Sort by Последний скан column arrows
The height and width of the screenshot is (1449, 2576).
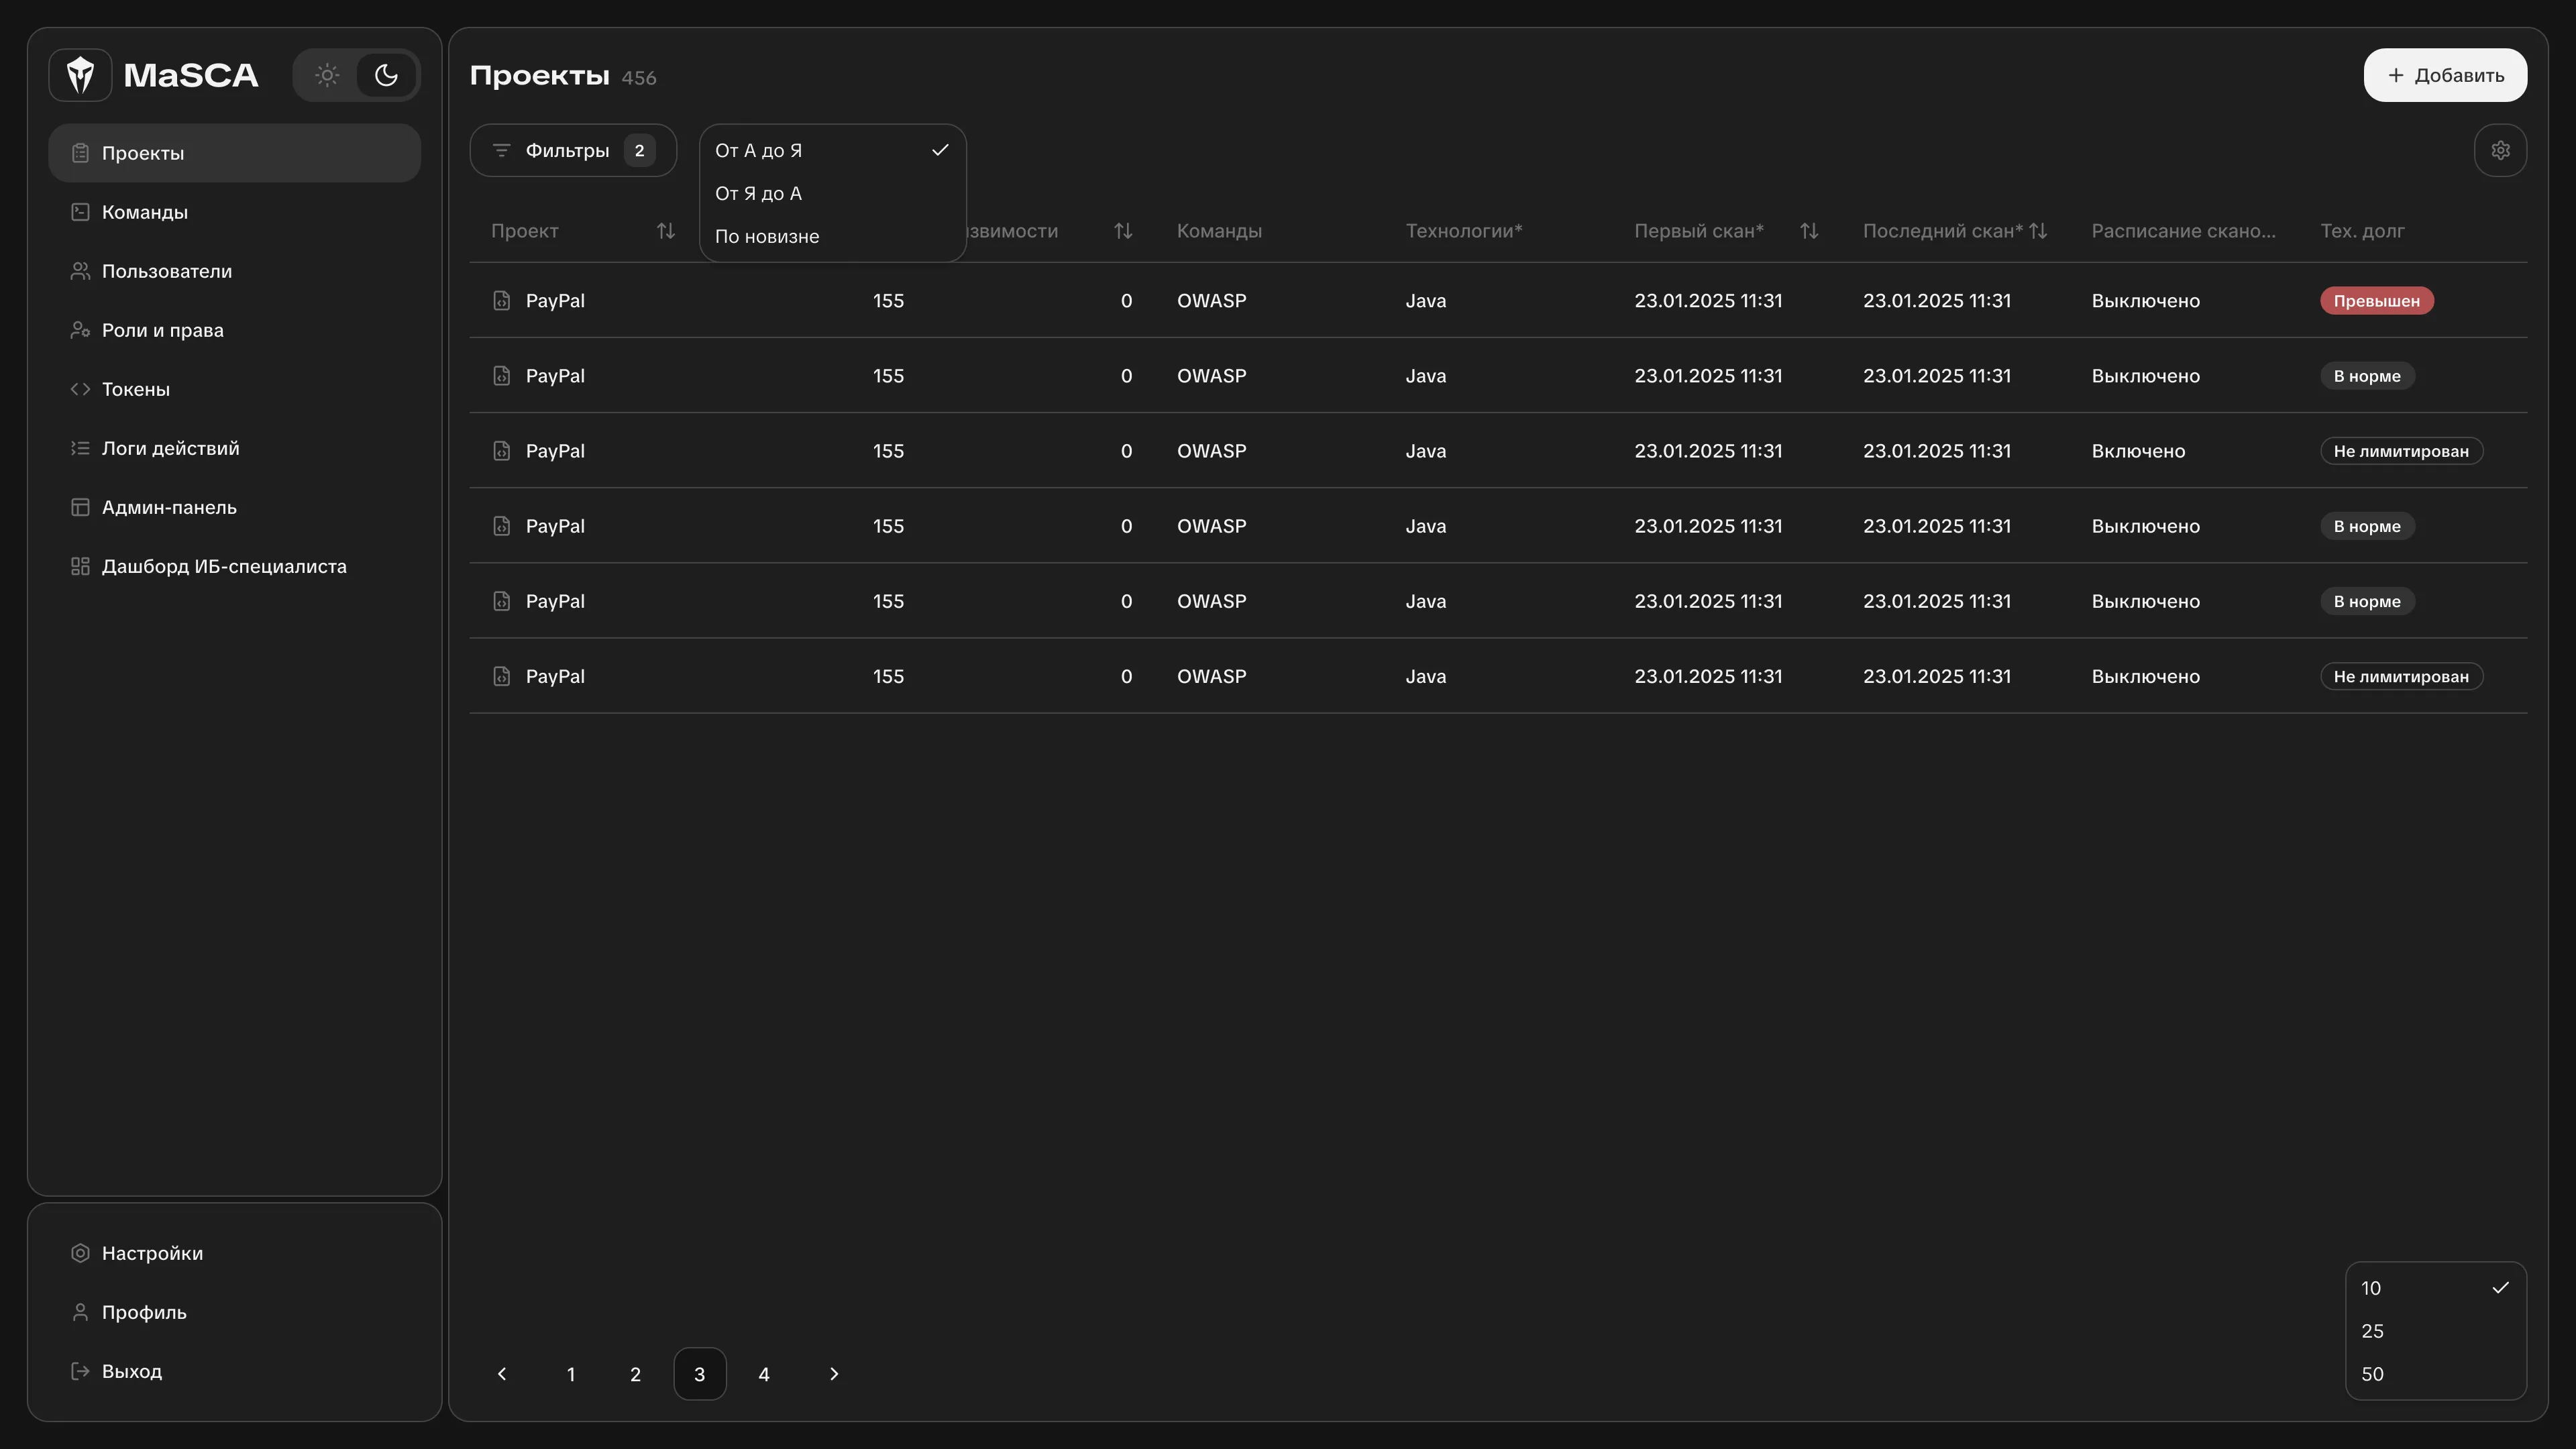point(2038,231)
